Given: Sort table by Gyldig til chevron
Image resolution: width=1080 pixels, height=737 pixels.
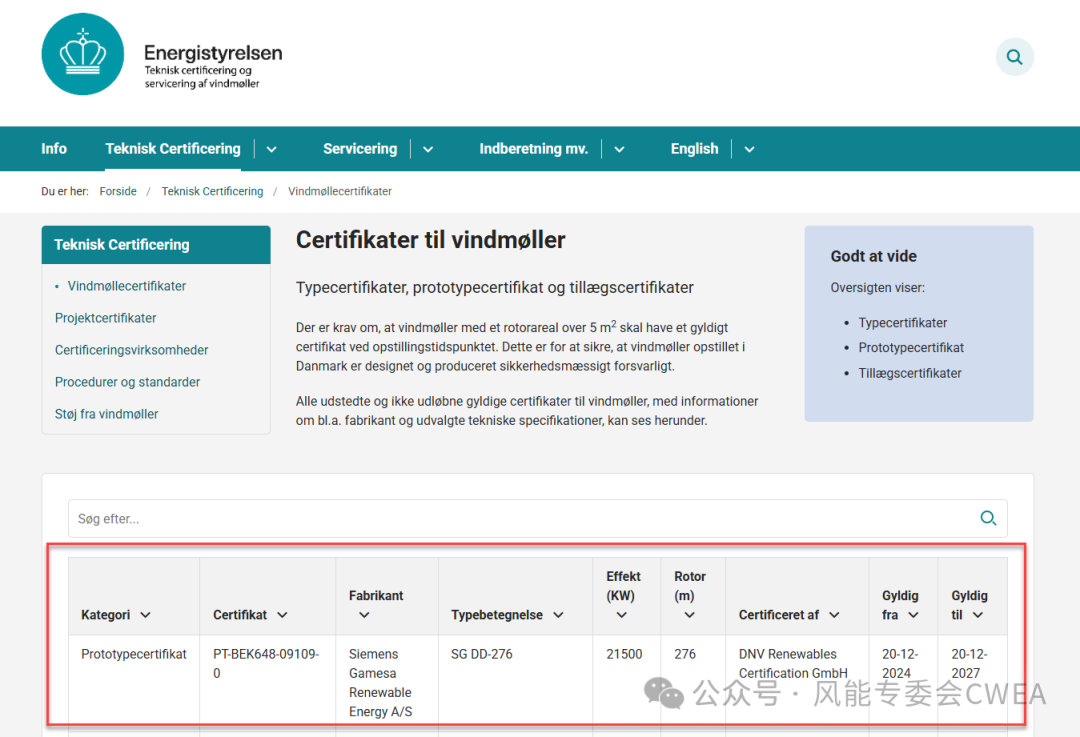Looking at the screenshot, I should coord(978,615).
